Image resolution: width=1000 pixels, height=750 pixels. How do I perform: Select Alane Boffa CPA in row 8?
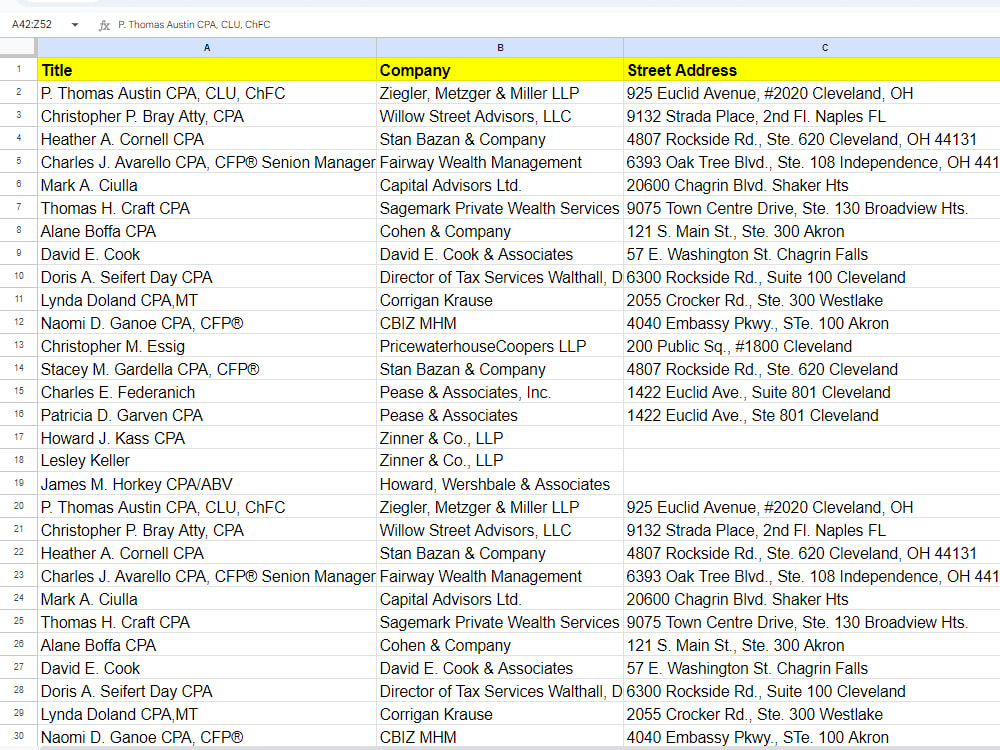(207, 231)
